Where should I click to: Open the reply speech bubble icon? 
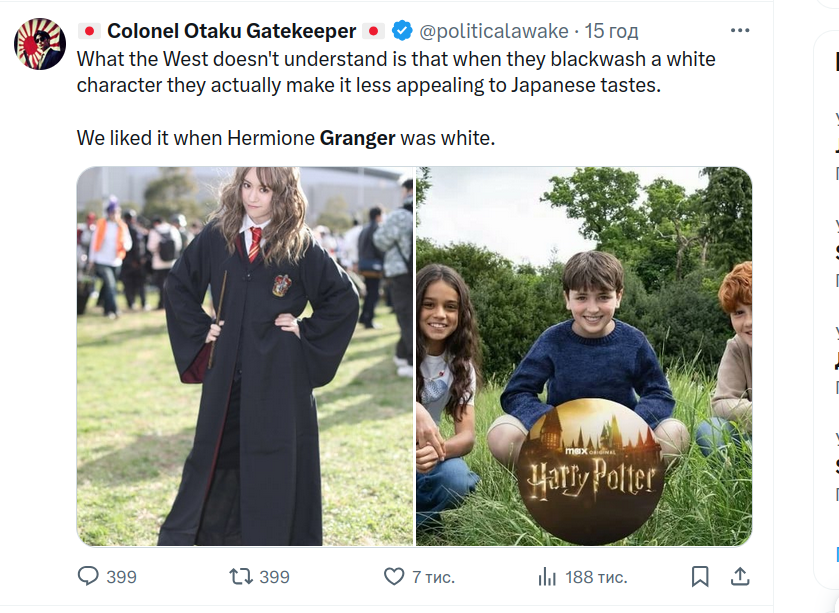pyautogui.click(x=89, y=576)
